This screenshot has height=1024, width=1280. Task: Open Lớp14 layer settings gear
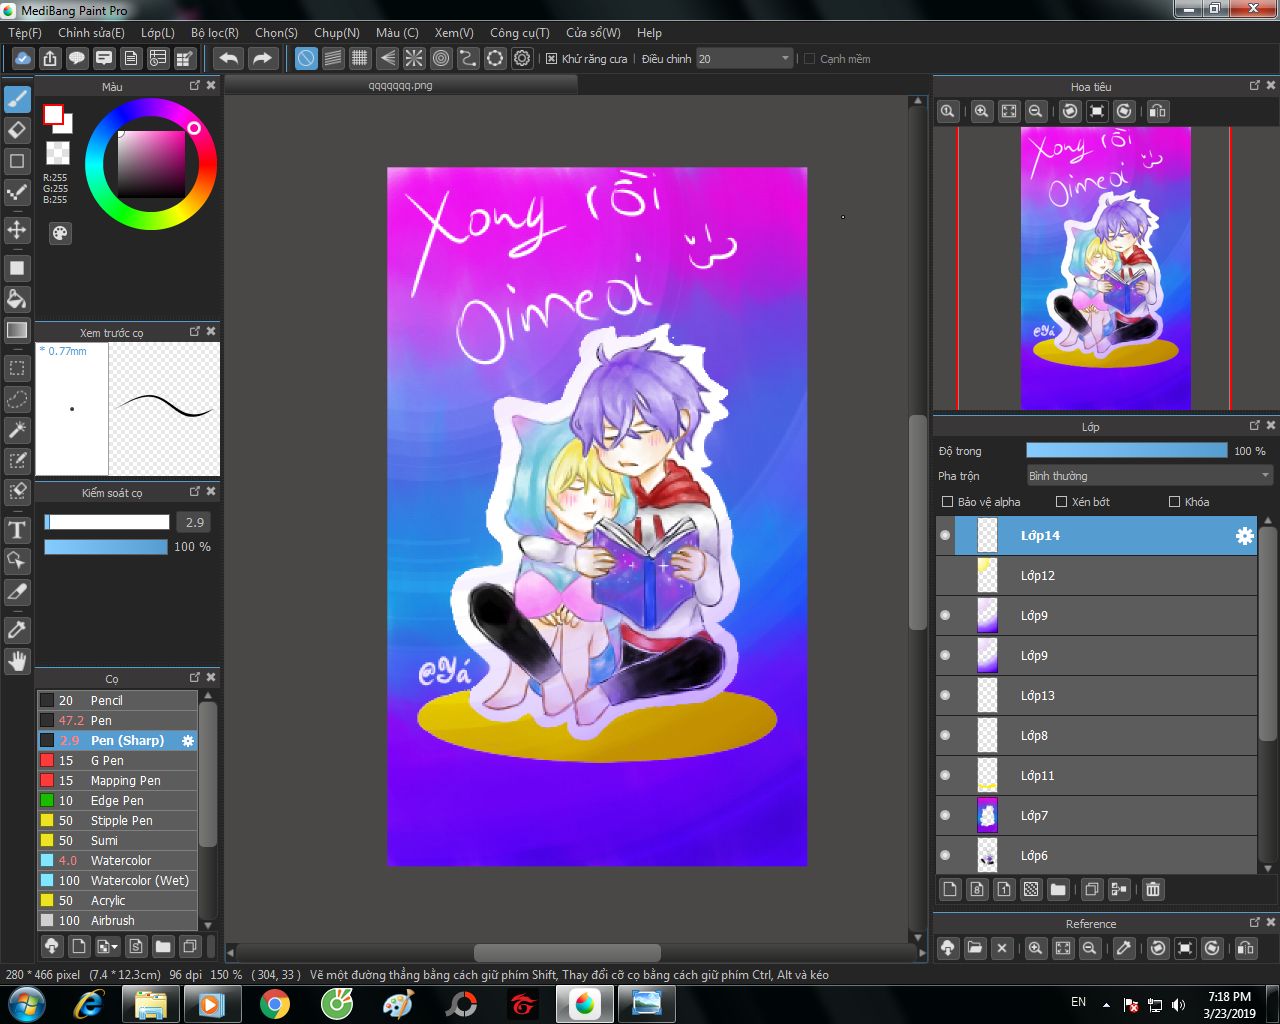1244,536
